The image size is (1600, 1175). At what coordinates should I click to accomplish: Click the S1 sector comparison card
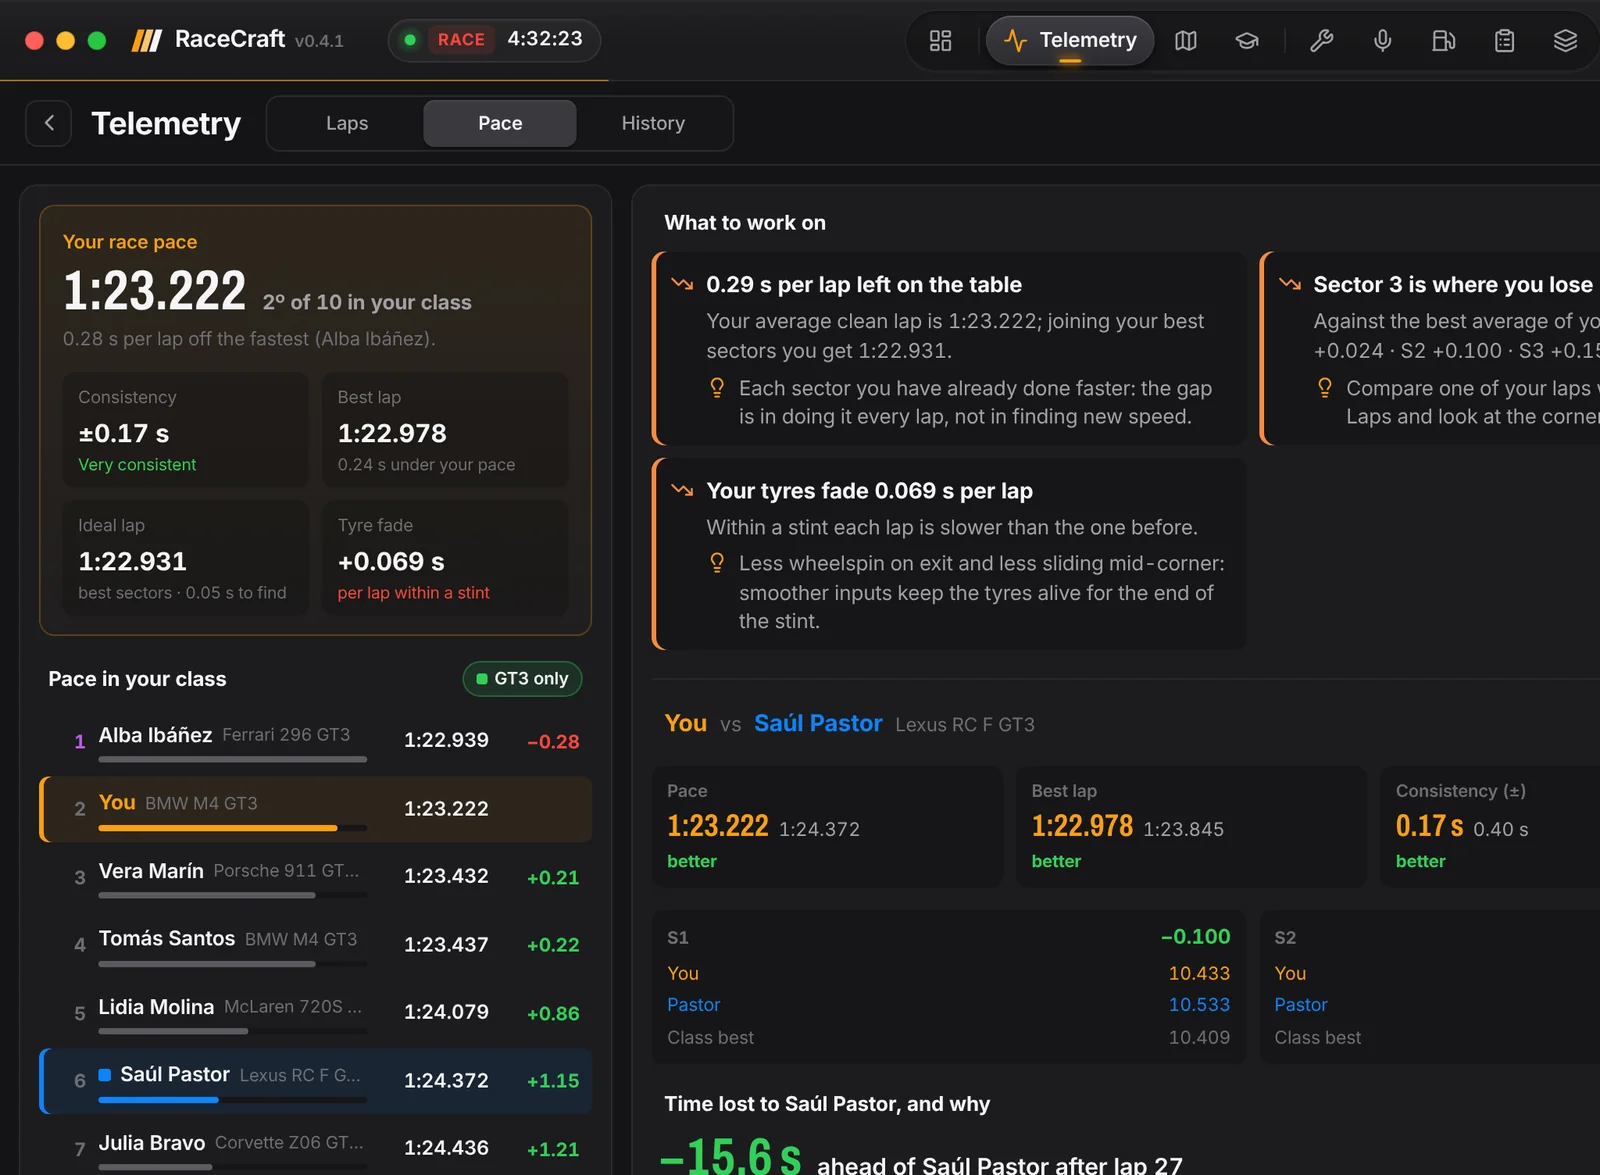pyautogui.click(x=949, y=987)
